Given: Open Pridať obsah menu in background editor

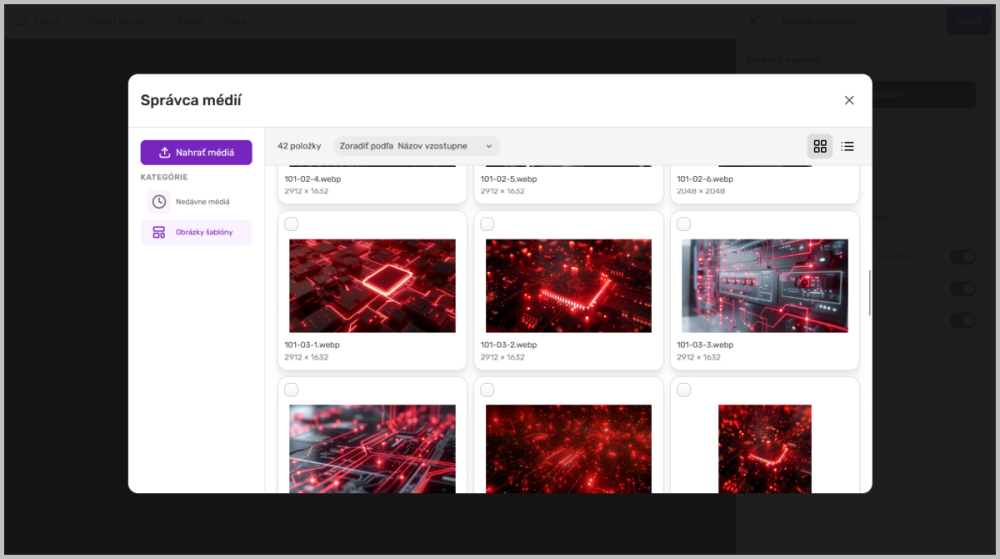Looking at the screenshot, I should (x=122, y=21).
